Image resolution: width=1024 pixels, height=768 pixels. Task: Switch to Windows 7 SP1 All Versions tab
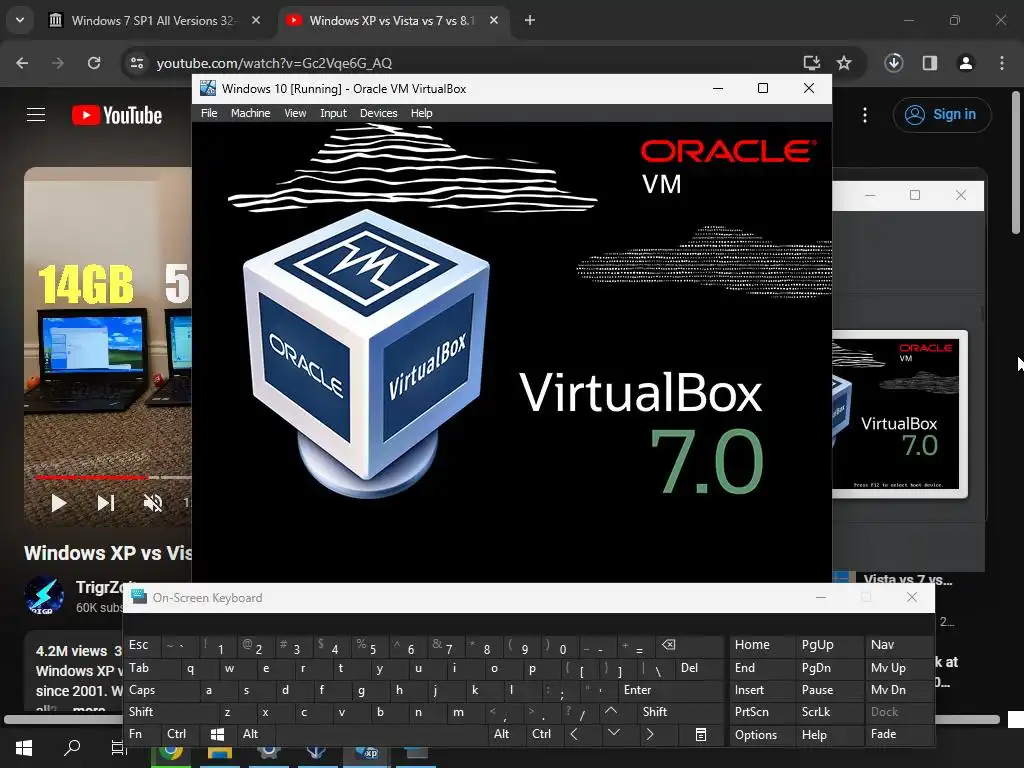point(155,20)
